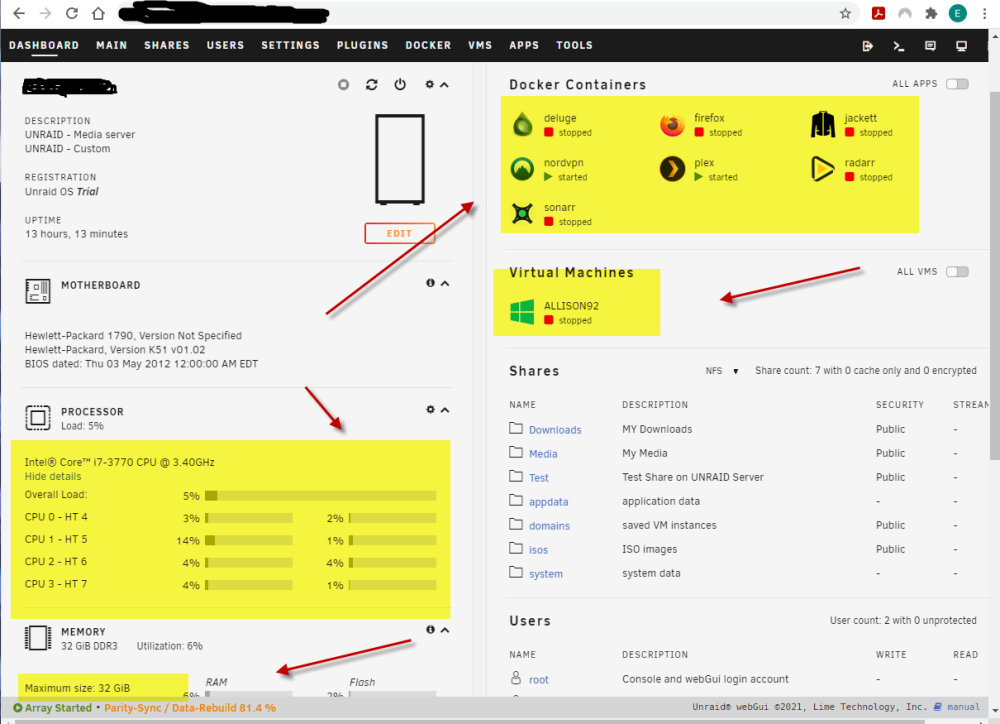Open browser three-dot menu

(985, 13)
